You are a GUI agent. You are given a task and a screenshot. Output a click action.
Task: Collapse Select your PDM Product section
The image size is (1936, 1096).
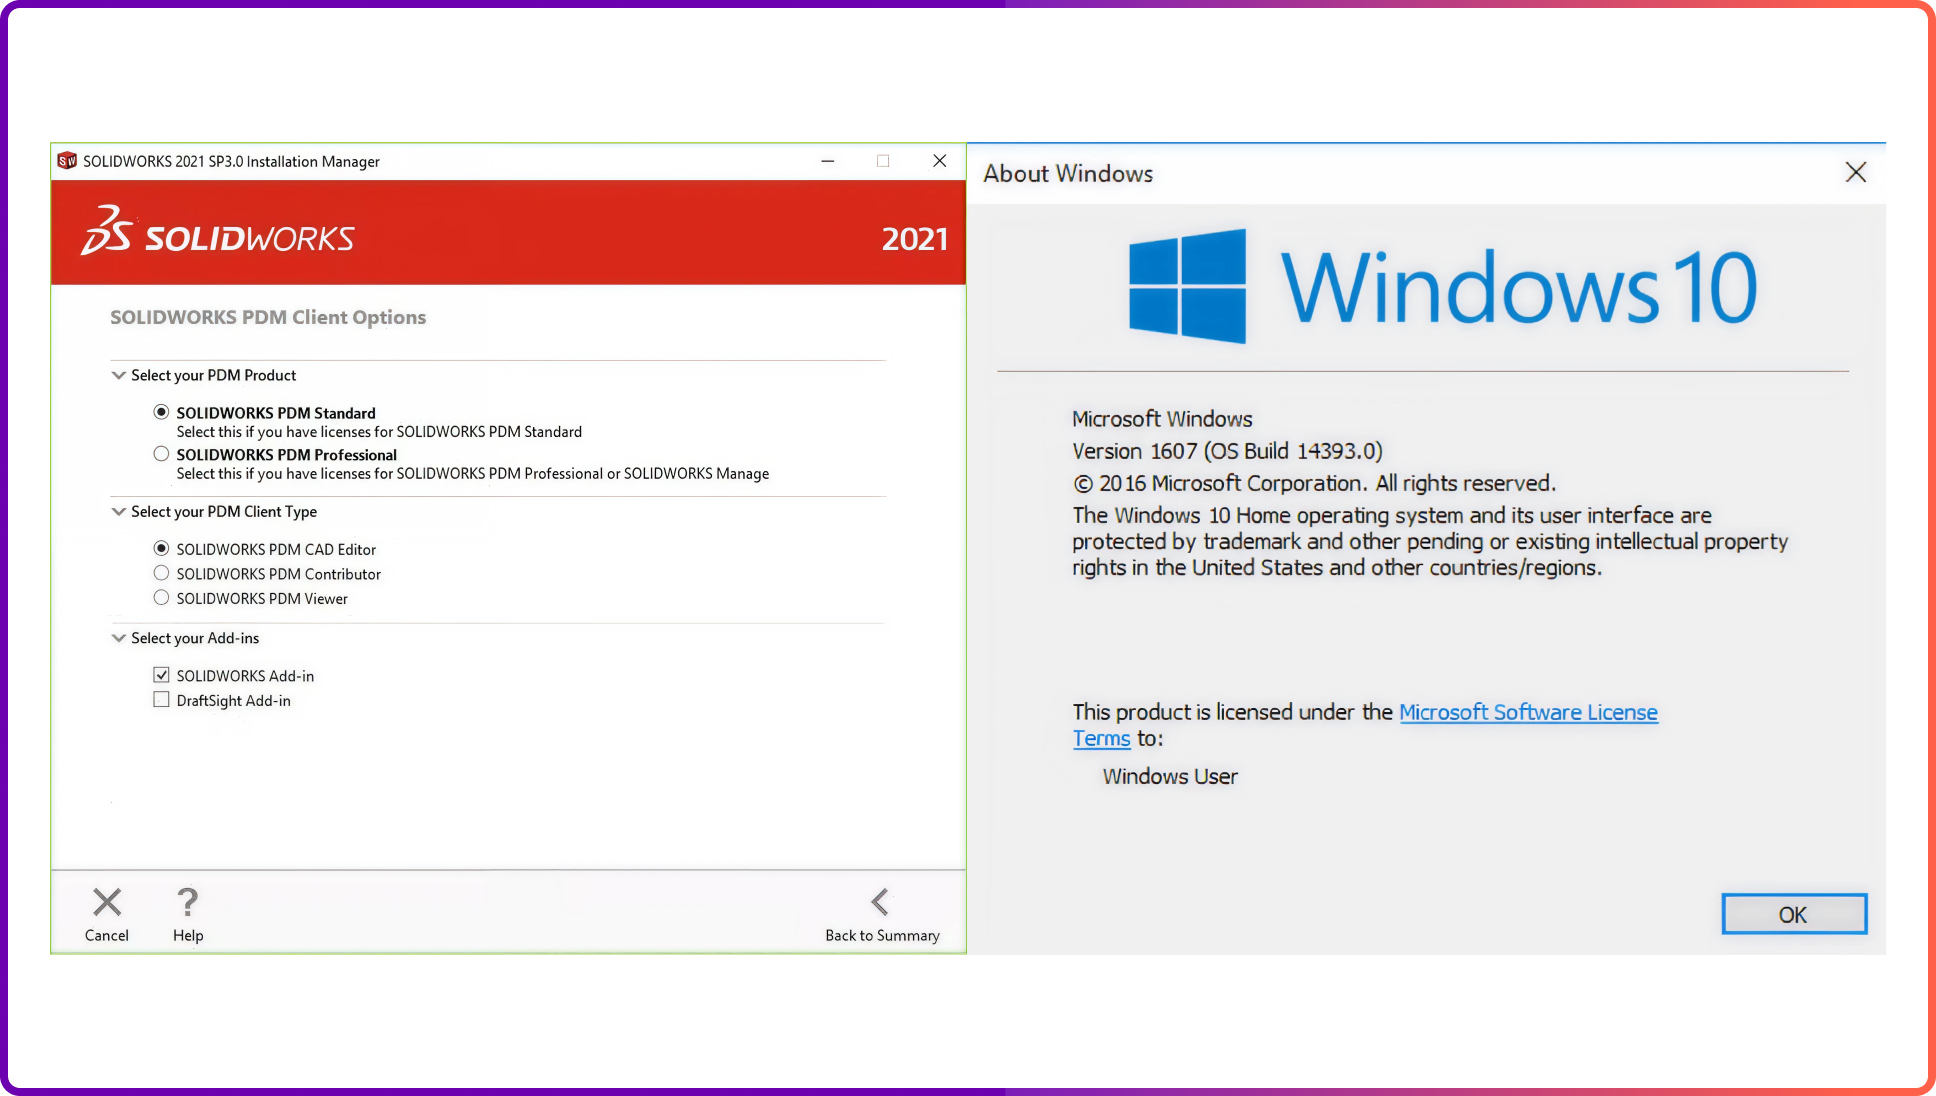click(x=119, y=375)
